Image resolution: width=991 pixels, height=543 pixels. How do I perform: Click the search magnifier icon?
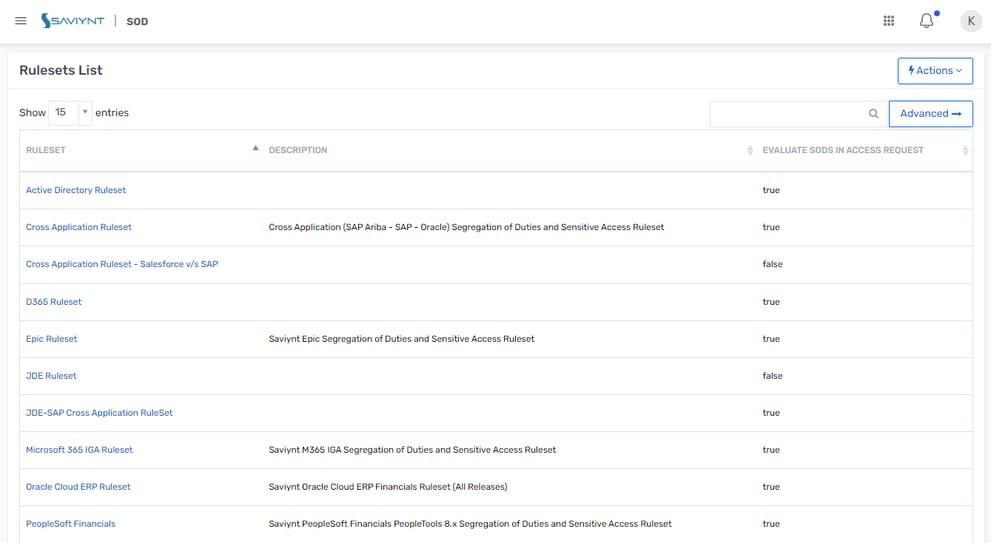point(873,114)
